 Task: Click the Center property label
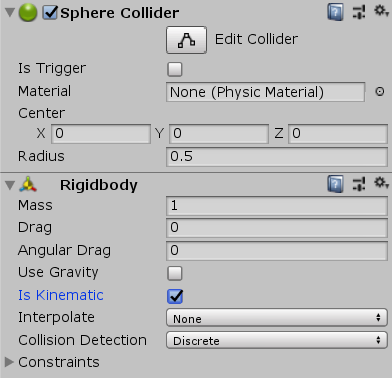coord(41,113)
